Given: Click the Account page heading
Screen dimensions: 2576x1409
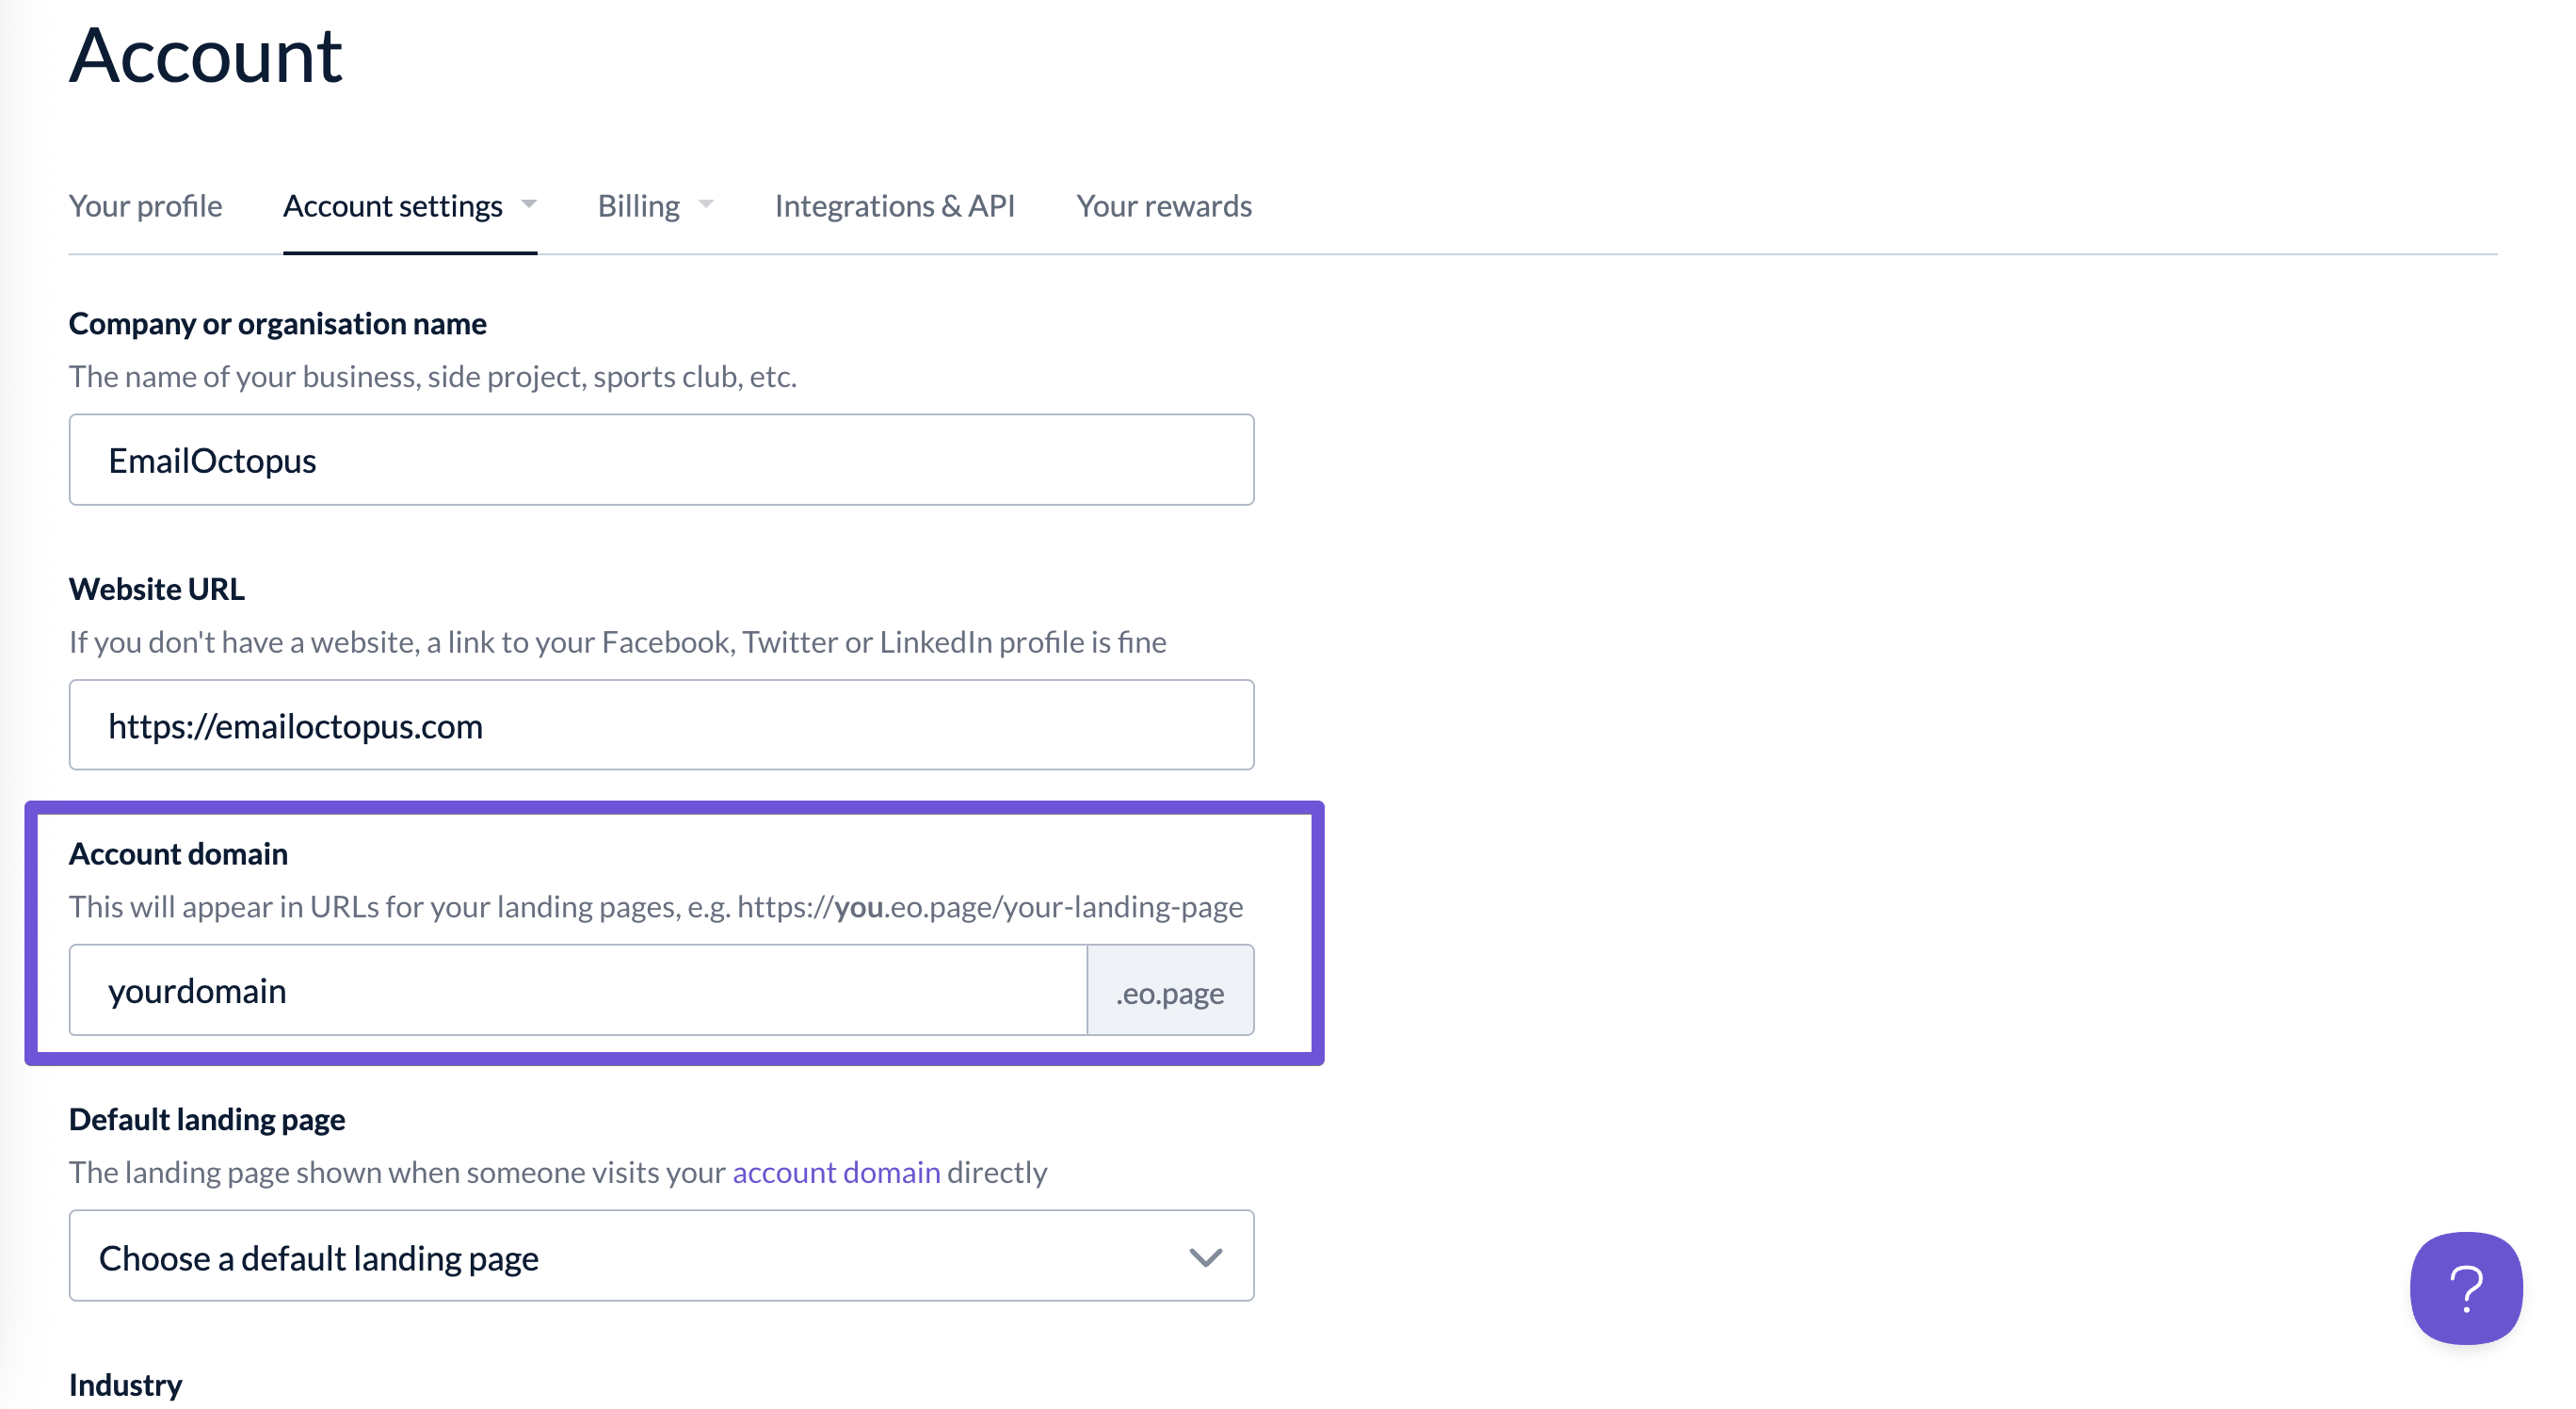Looking at the screenshot, I should click(x=205, y=55).
